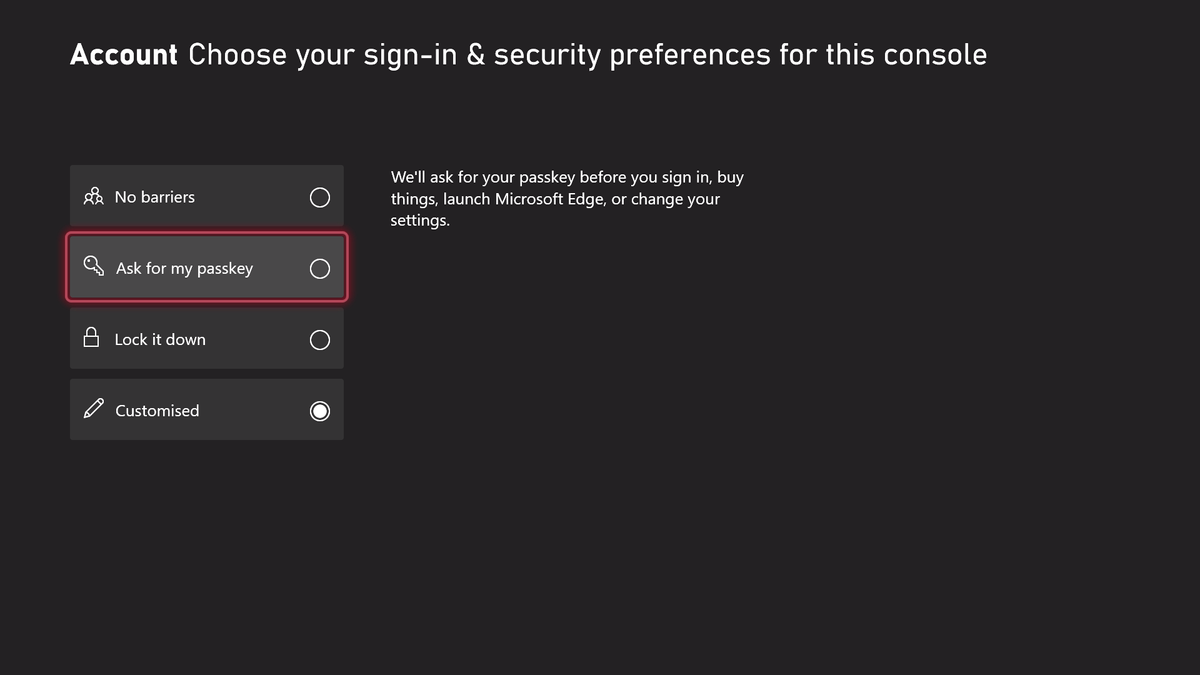Click the padlock icon next to Lock it down
Image resolution: width=1200 pixels, height=675 pixels.
[x=91, y=338]
